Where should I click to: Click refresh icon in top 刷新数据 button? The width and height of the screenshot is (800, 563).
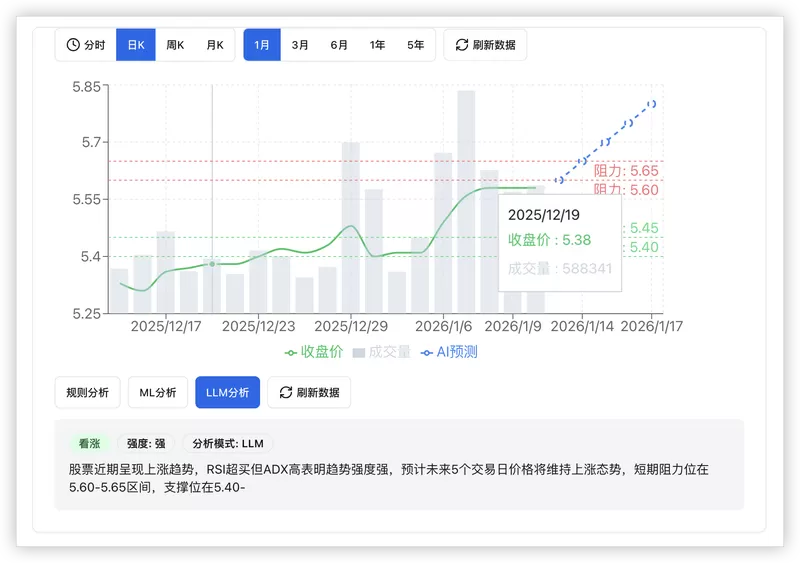(x=462, y=45)
